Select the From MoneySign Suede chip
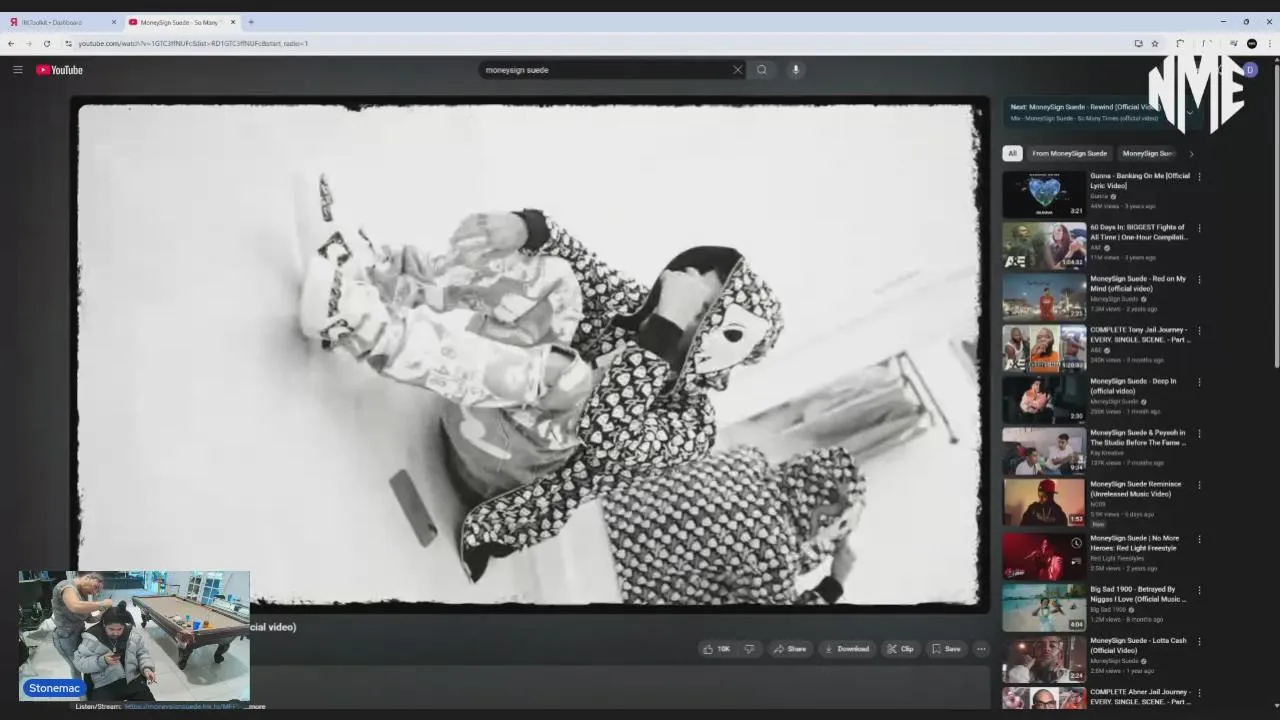 [1069, 153]
